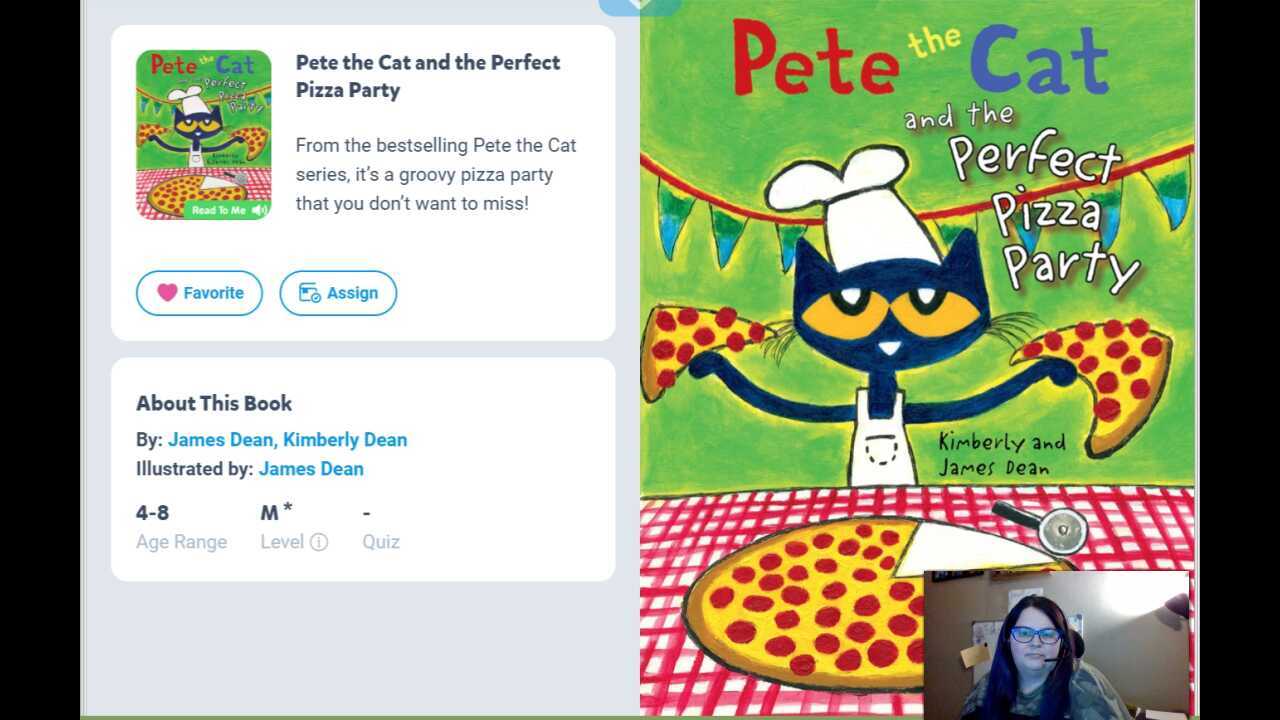Screen dimensions: 1280x720
Task: Toggle the Assign option for students
Action: tap(338, 293)
